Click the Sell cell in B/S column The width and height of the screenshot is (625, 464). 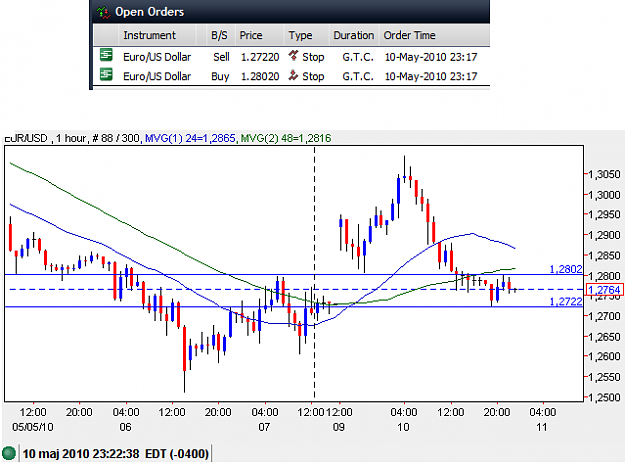(221, 57)
